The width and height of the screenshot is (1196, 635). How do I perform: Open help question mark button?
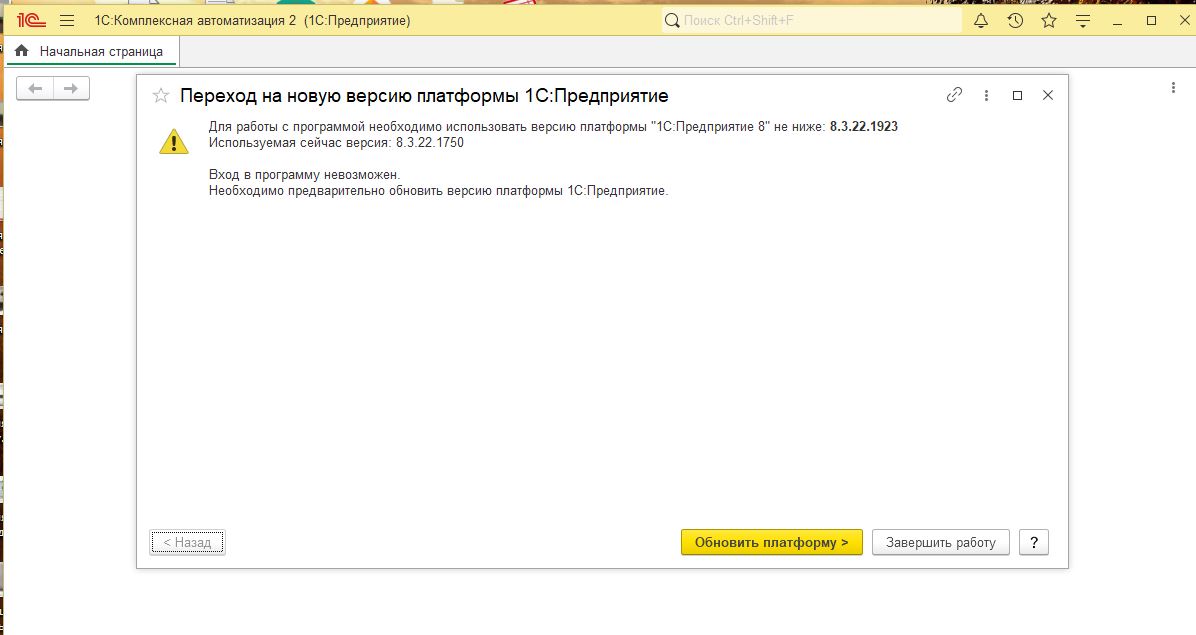(x=1034, y=542)
